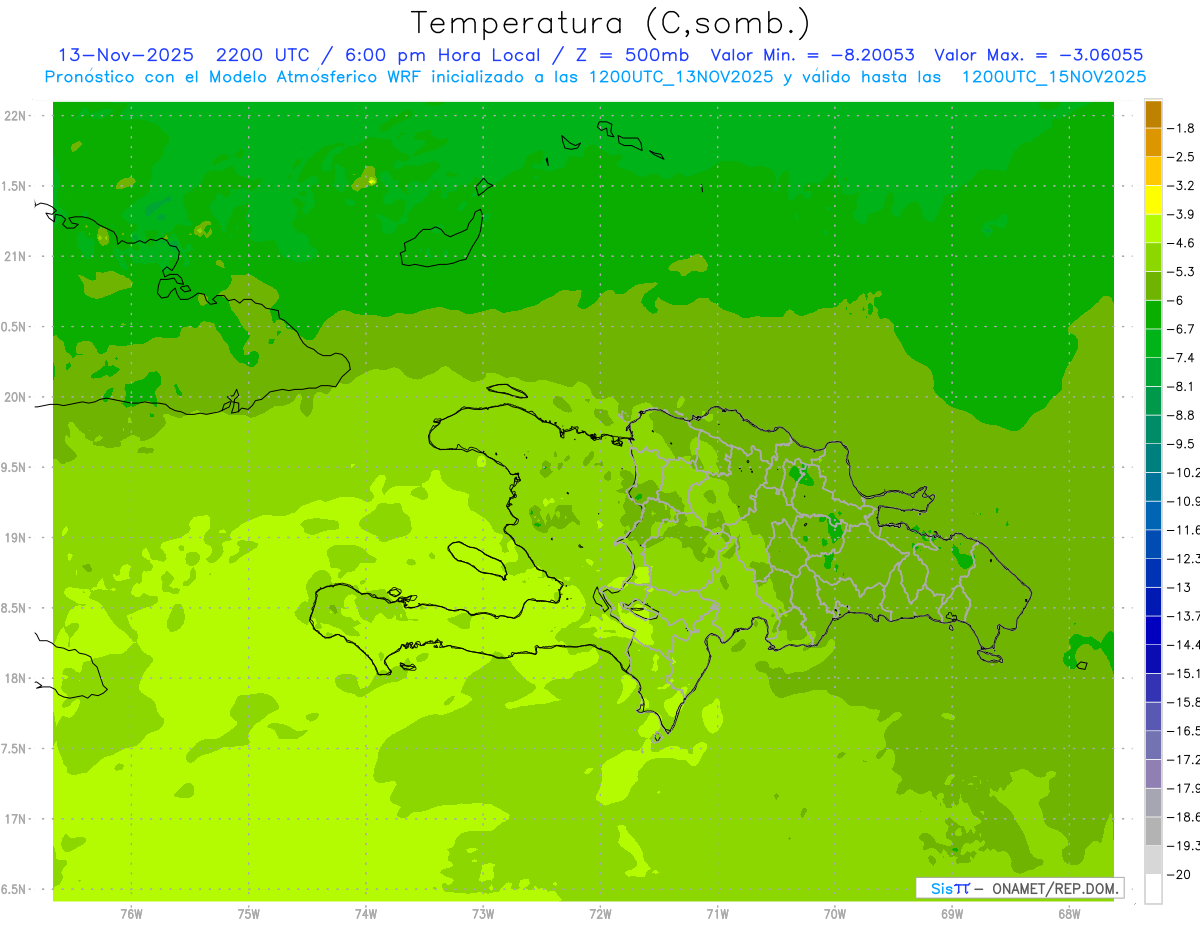1200x927 pixels.
Task: Click the '-4.6' colorbar label
Action: [1181, 243]
